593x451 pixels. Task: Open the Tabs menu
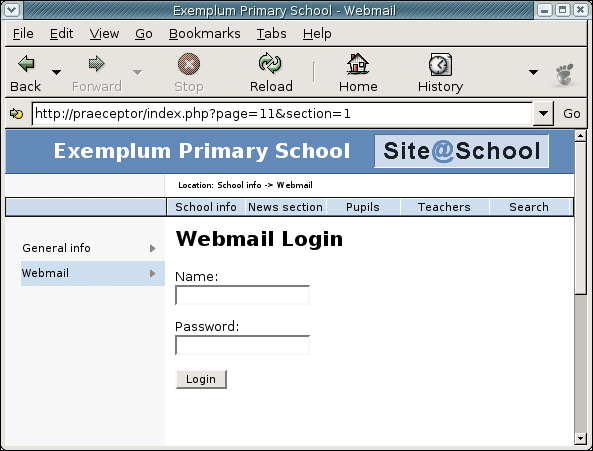(272, 34)
